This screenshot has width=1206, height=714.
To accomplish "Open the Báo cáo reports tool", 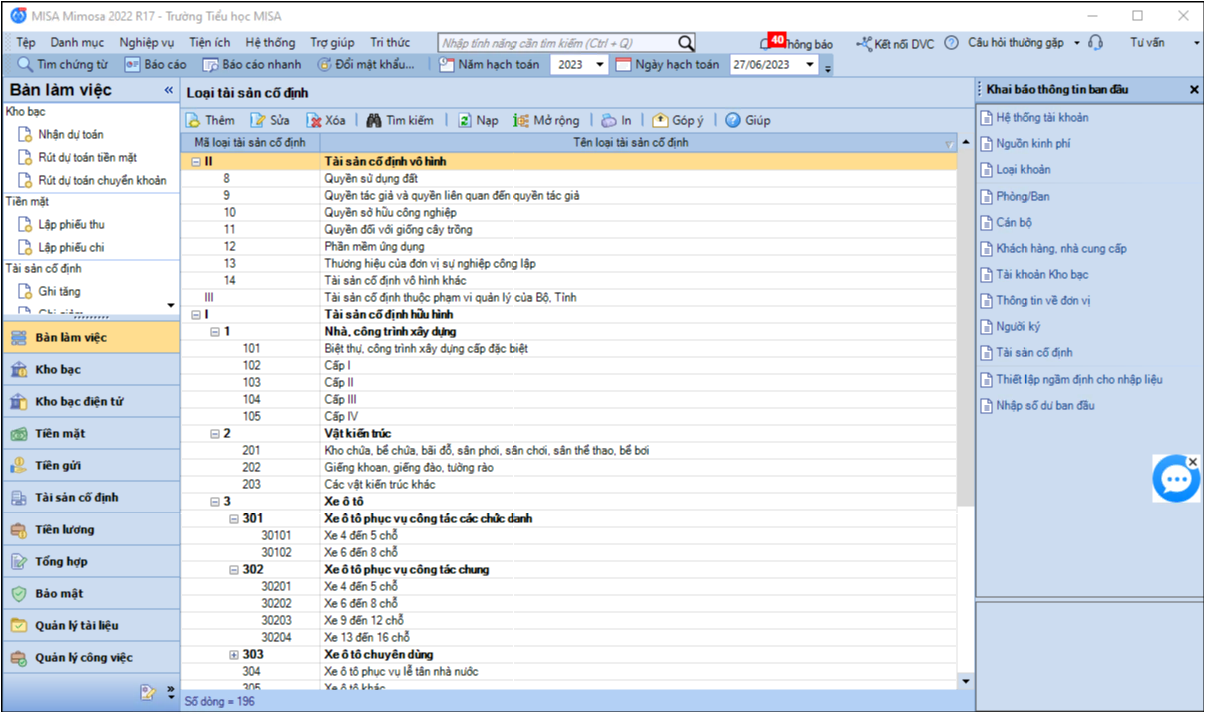I will click(x=155, y=64).
